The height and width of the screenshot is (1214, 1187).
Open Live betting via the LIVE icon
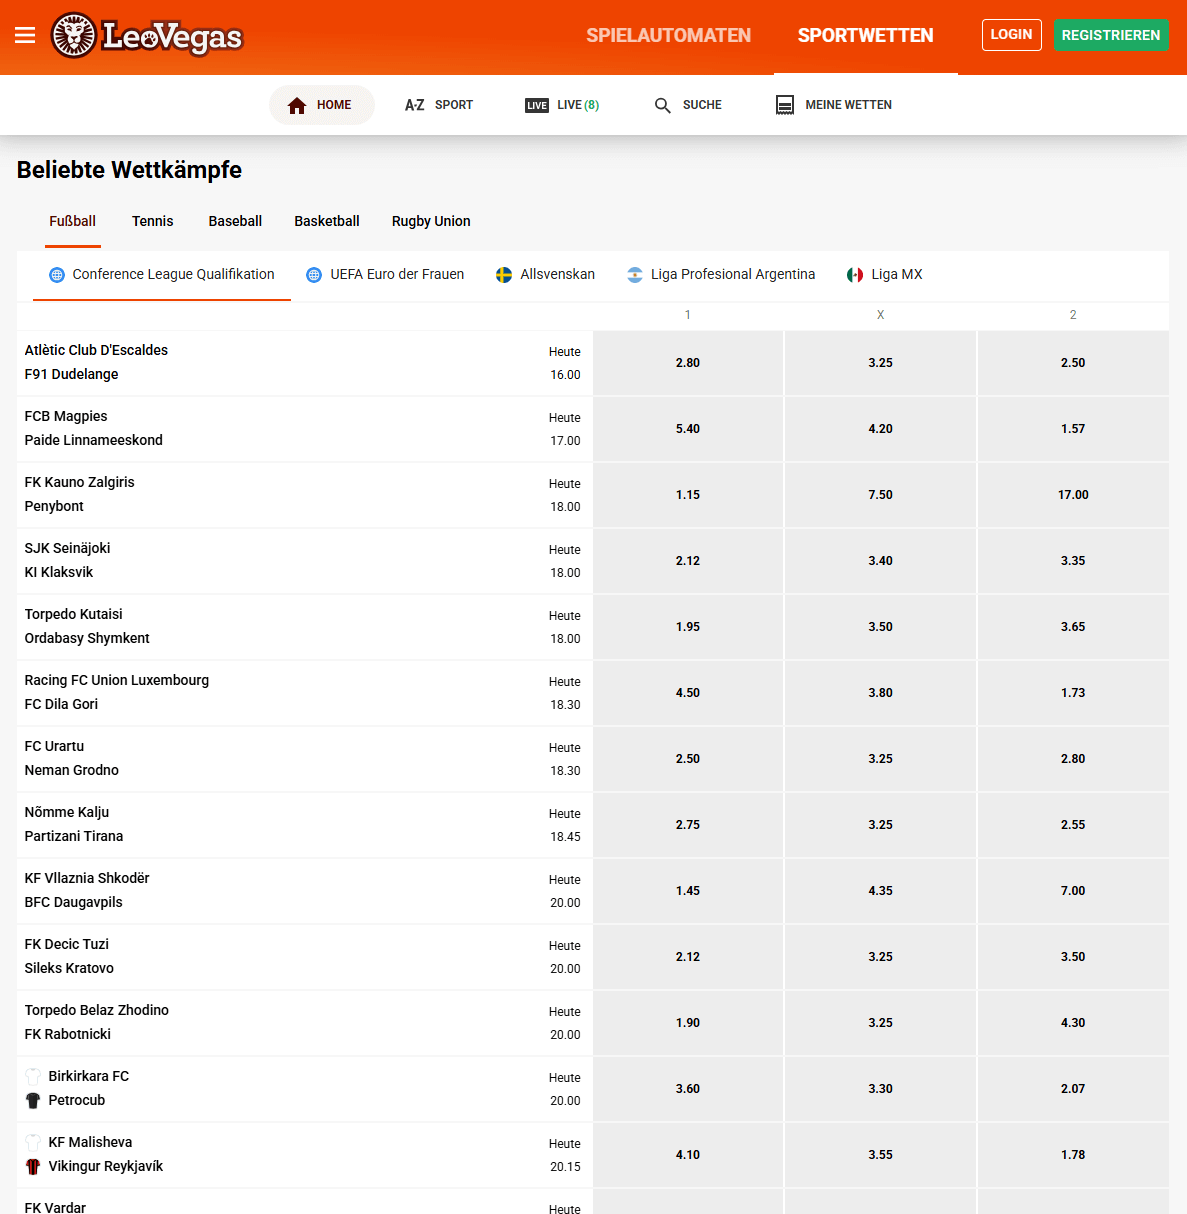(536, 104)
